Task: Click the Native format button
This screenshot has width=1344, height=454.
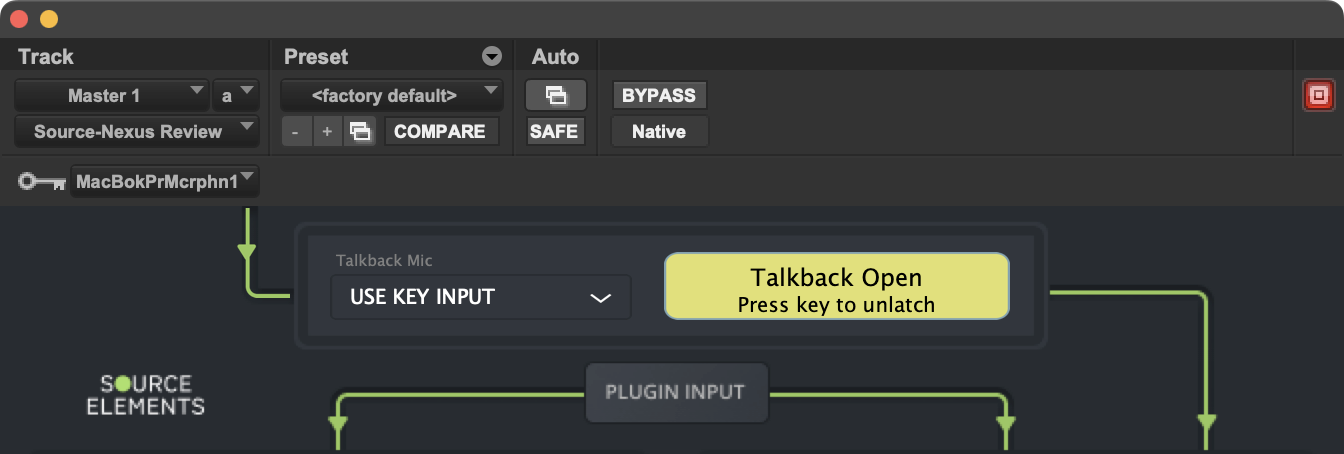Action: click(659, 131)
